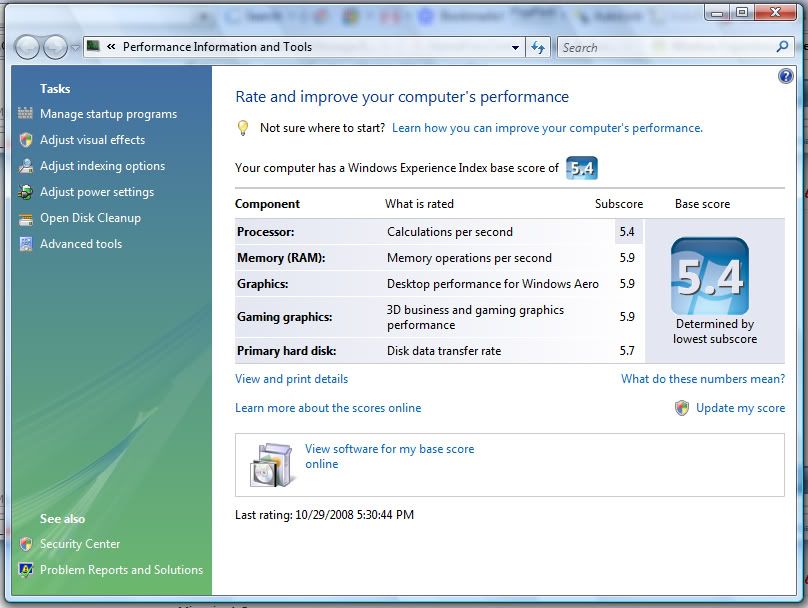Click the software box icon for base score
Image resolution: width=808 pixels, height=608 pixels.
point(272,465)
